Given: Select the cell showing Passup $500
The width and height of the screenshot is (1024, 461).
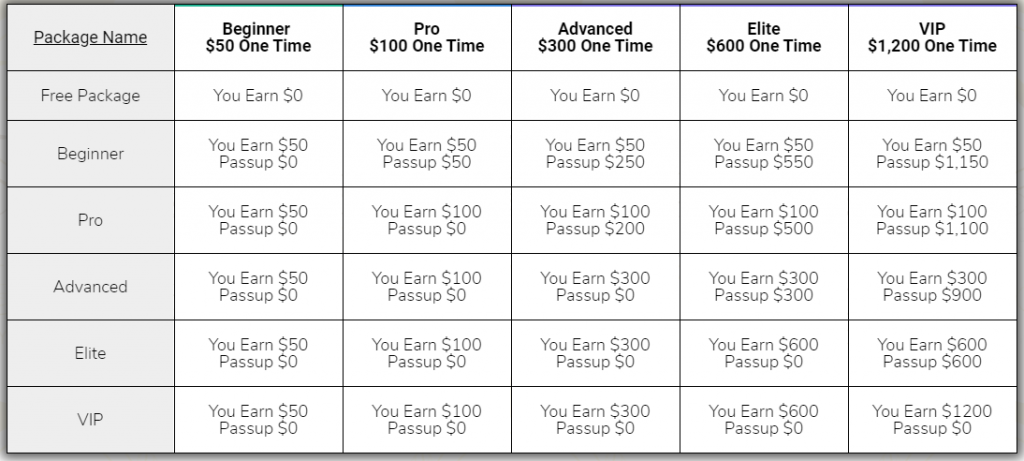Looking at the screenshot, I should click(764, 229).
